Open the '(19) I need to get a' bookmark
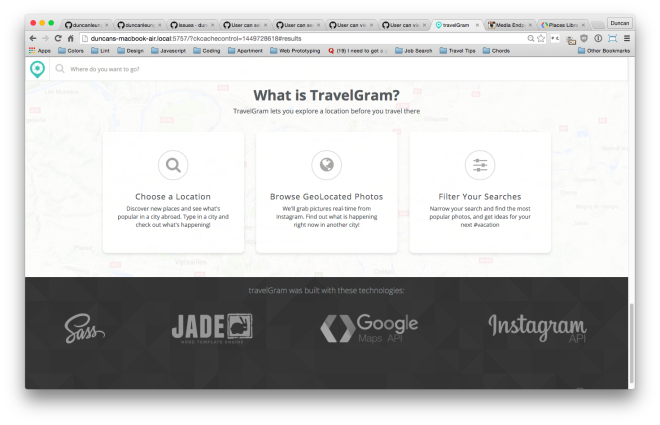 (358, 50)
